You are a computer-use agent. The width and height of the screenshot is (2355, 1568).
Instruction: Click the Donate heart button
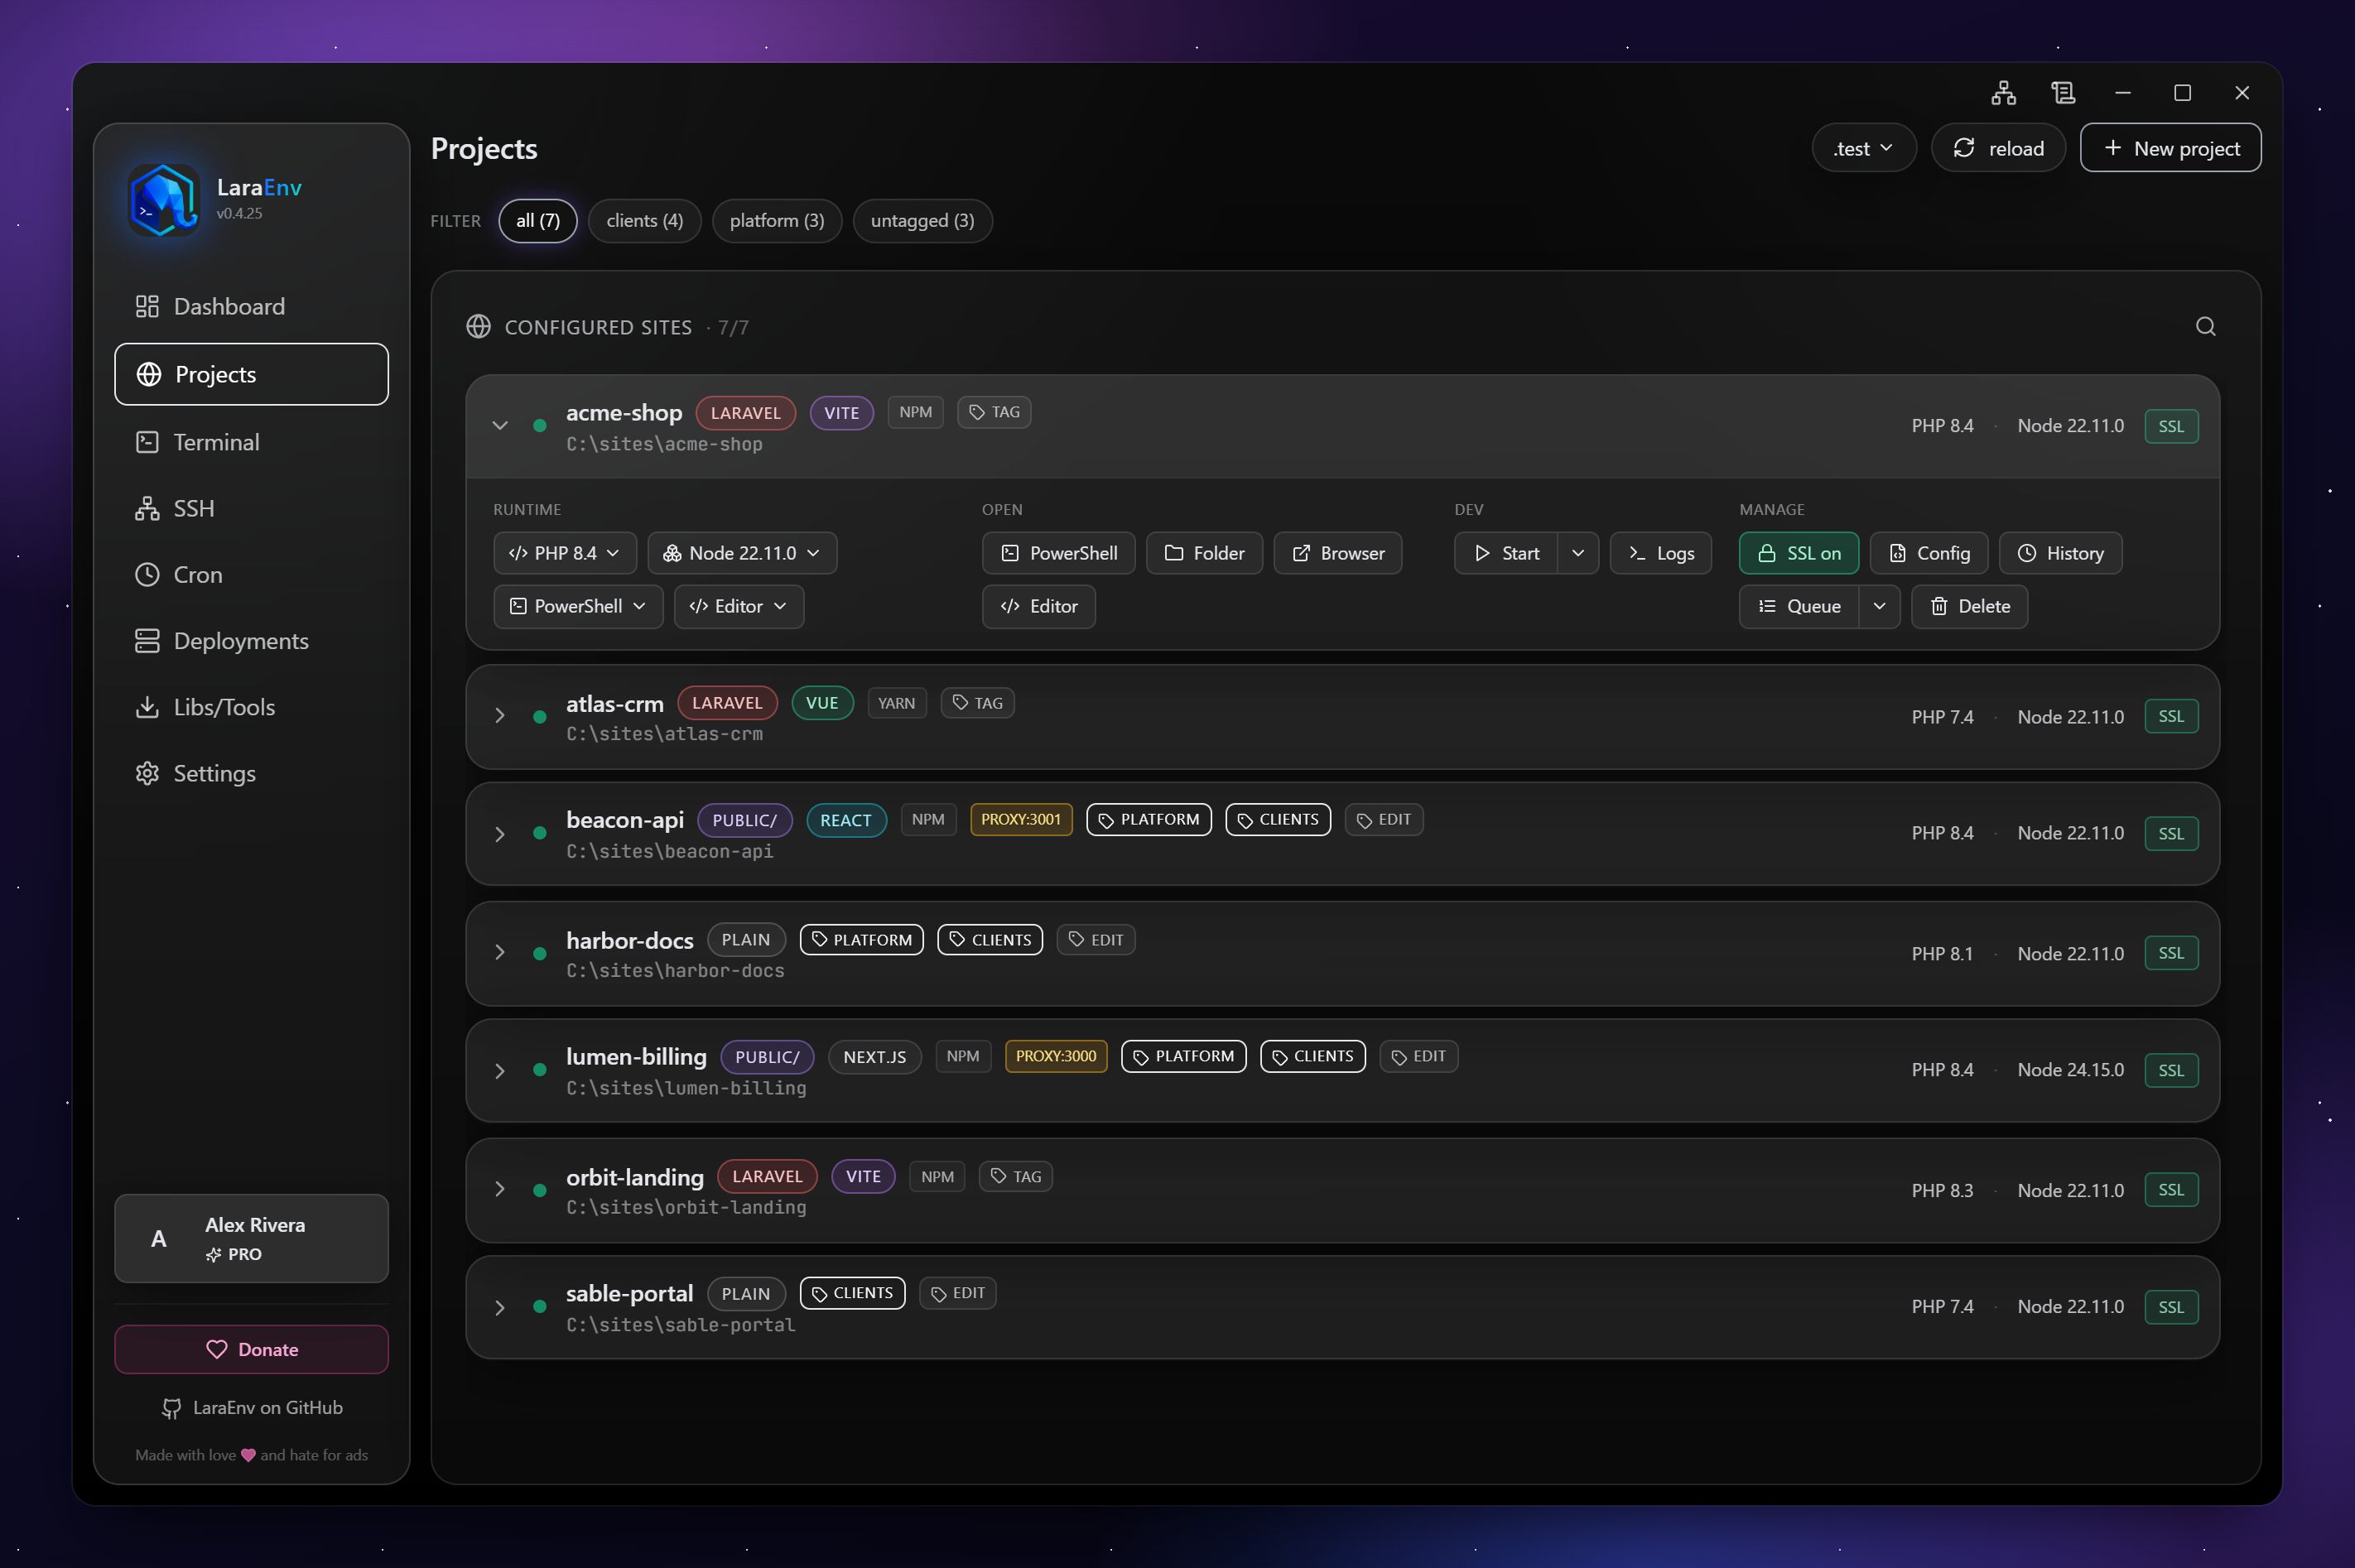tap(251, 1350)
